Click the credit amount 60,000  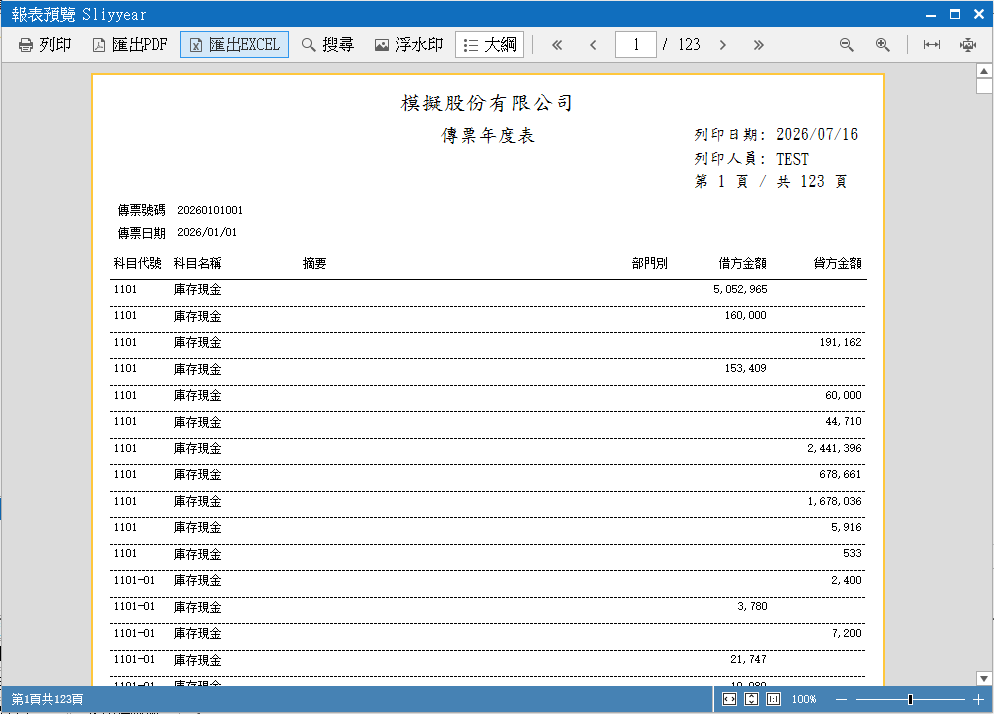tap(843, 395)
